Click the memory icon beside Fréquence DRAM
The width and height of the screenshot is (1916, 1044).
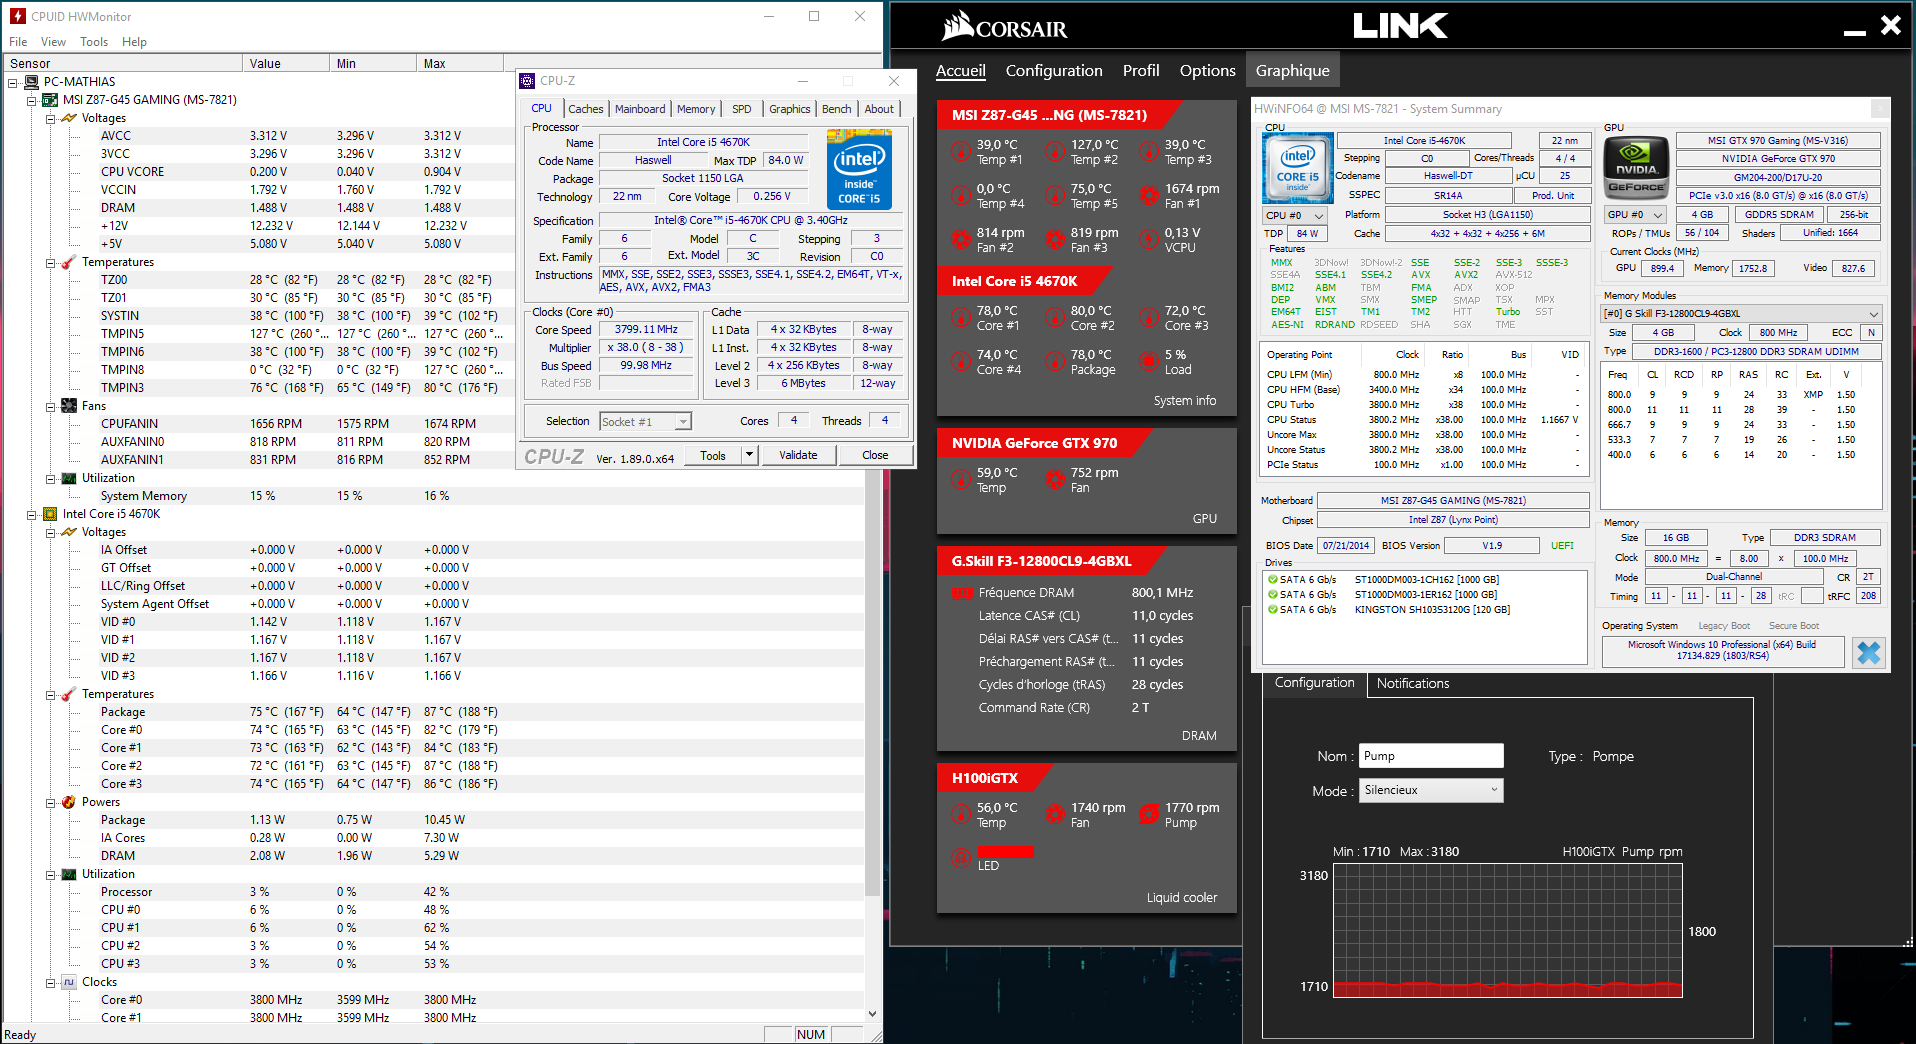pos(962,593)
